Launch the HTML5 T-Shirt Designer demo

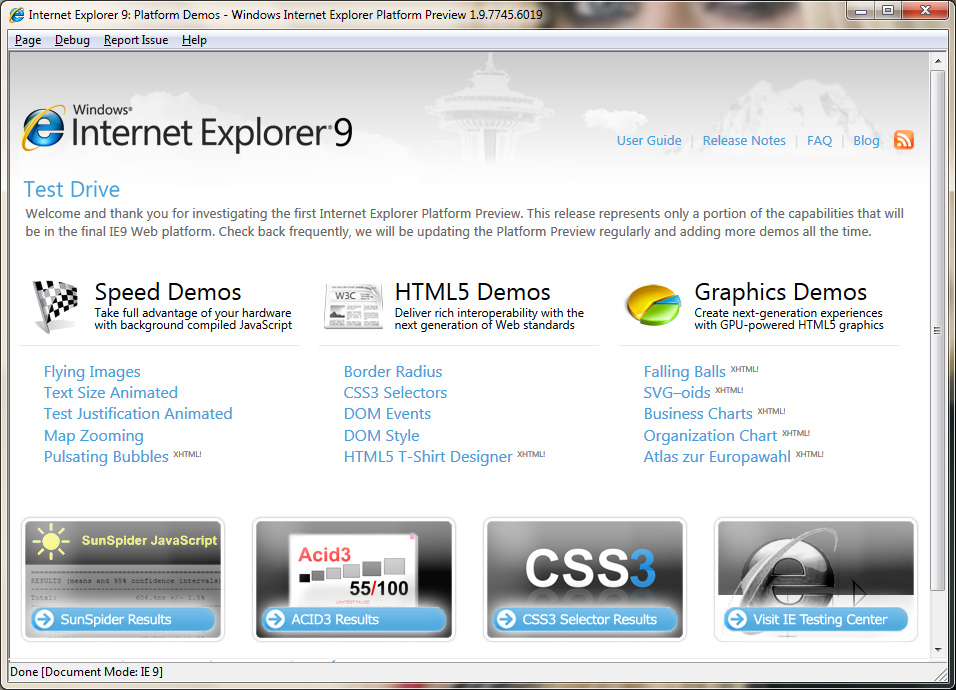(x=428, y=457)
